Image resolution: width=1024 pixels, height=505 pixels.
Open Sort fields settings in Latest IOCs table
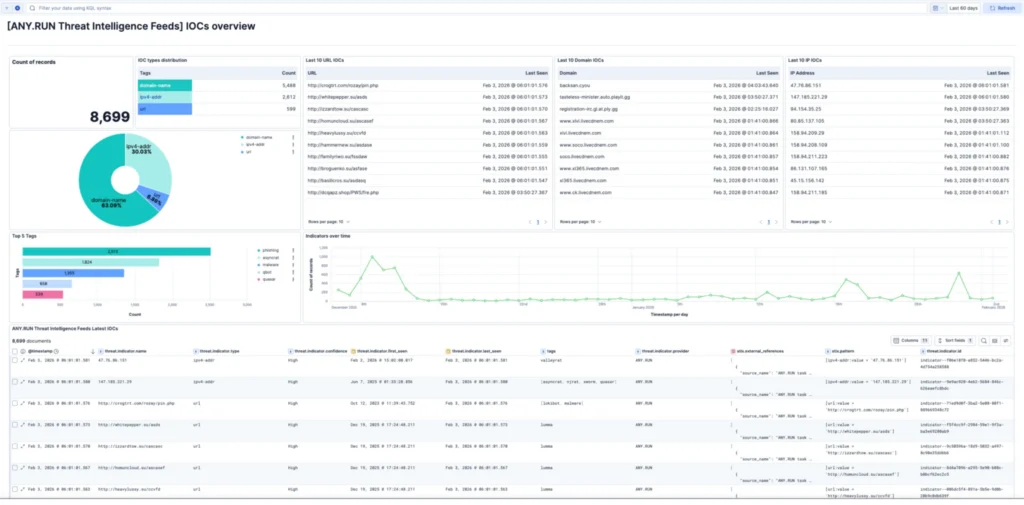[x=955, y=340]
